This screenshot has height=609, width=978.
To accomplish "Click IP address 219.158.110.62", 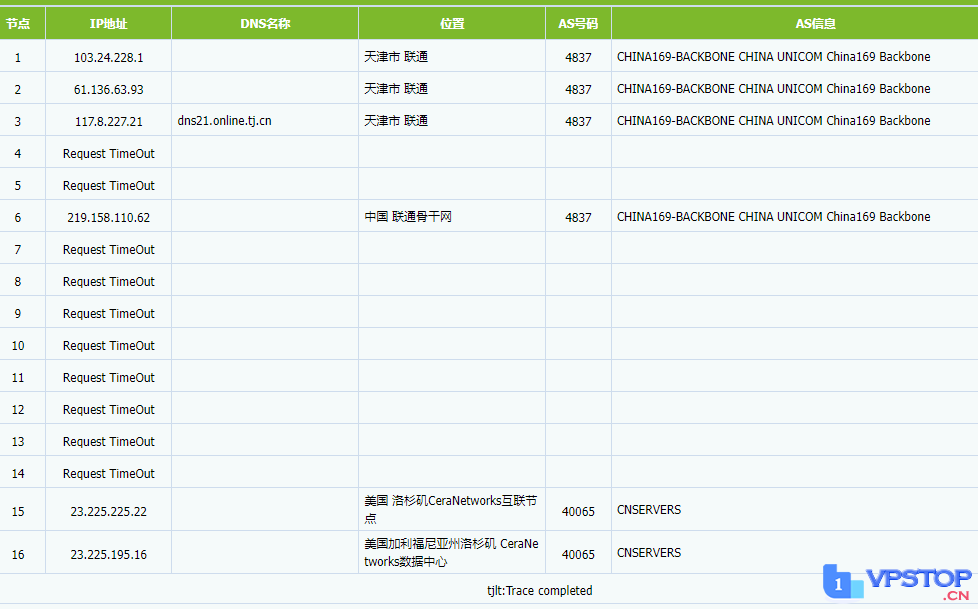I will [109, 217].
